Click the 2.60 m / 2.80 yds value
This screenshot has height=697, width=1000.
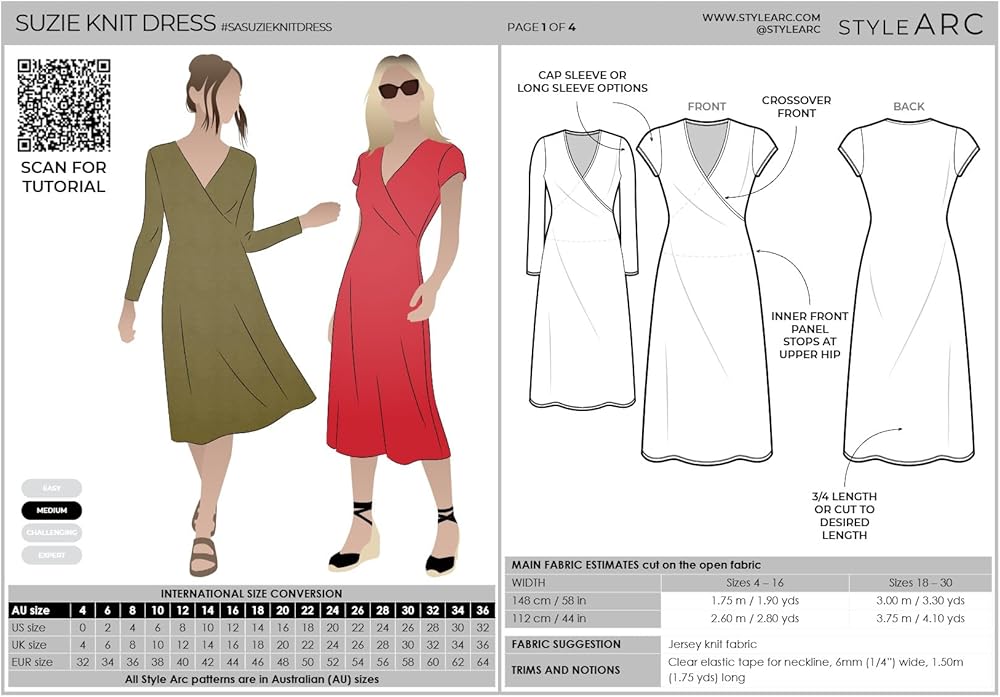[x=755, y=618]
